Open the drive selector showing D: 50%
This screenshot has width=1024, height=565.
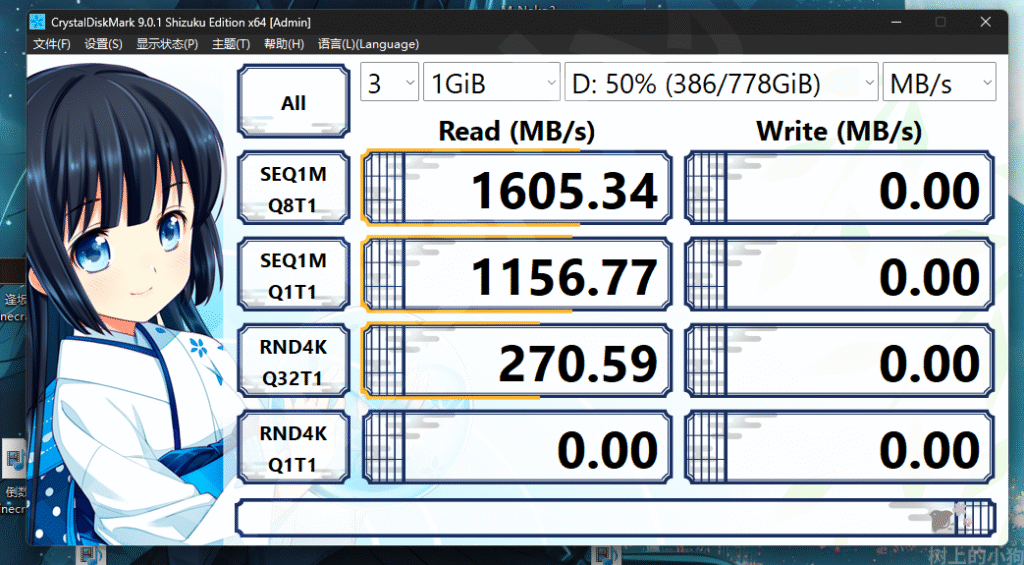721,82
